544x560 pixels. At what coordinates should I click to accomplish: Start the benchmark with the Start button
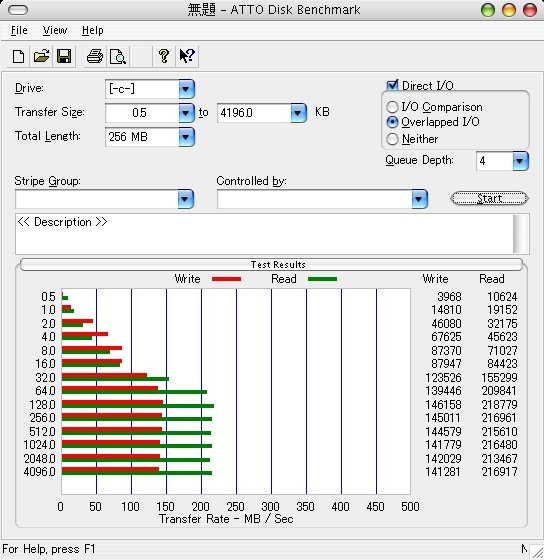[489, 198]
